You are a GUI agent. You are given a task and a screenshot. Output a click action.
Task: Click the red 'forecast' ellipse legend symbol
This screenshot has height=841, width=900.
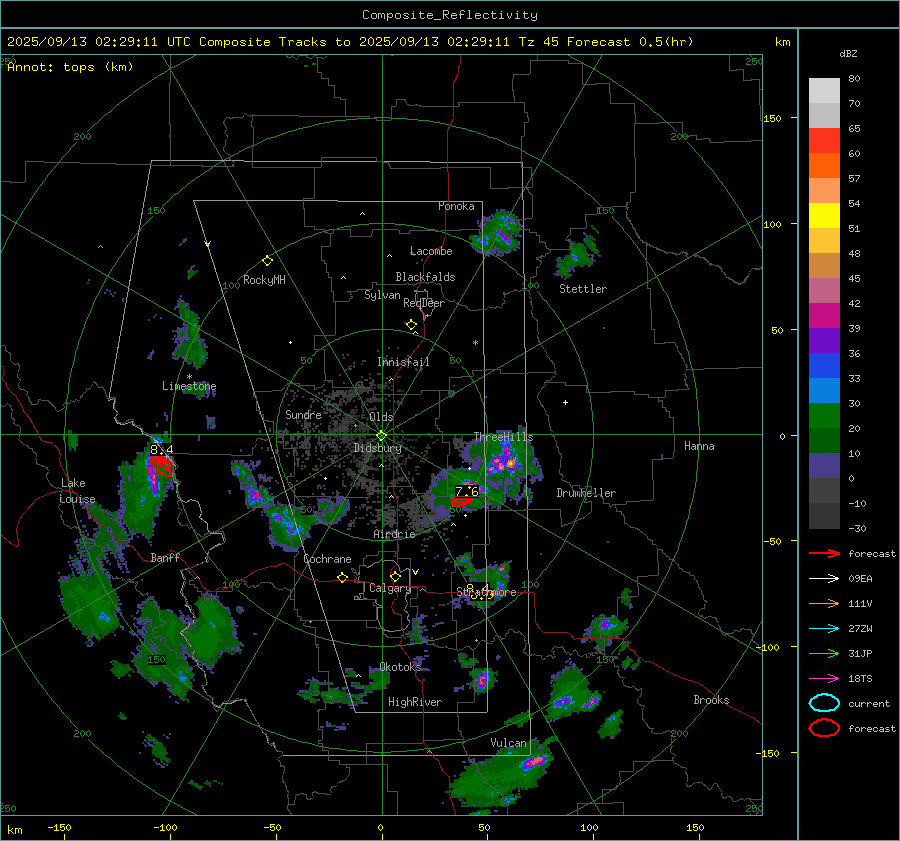824,728
